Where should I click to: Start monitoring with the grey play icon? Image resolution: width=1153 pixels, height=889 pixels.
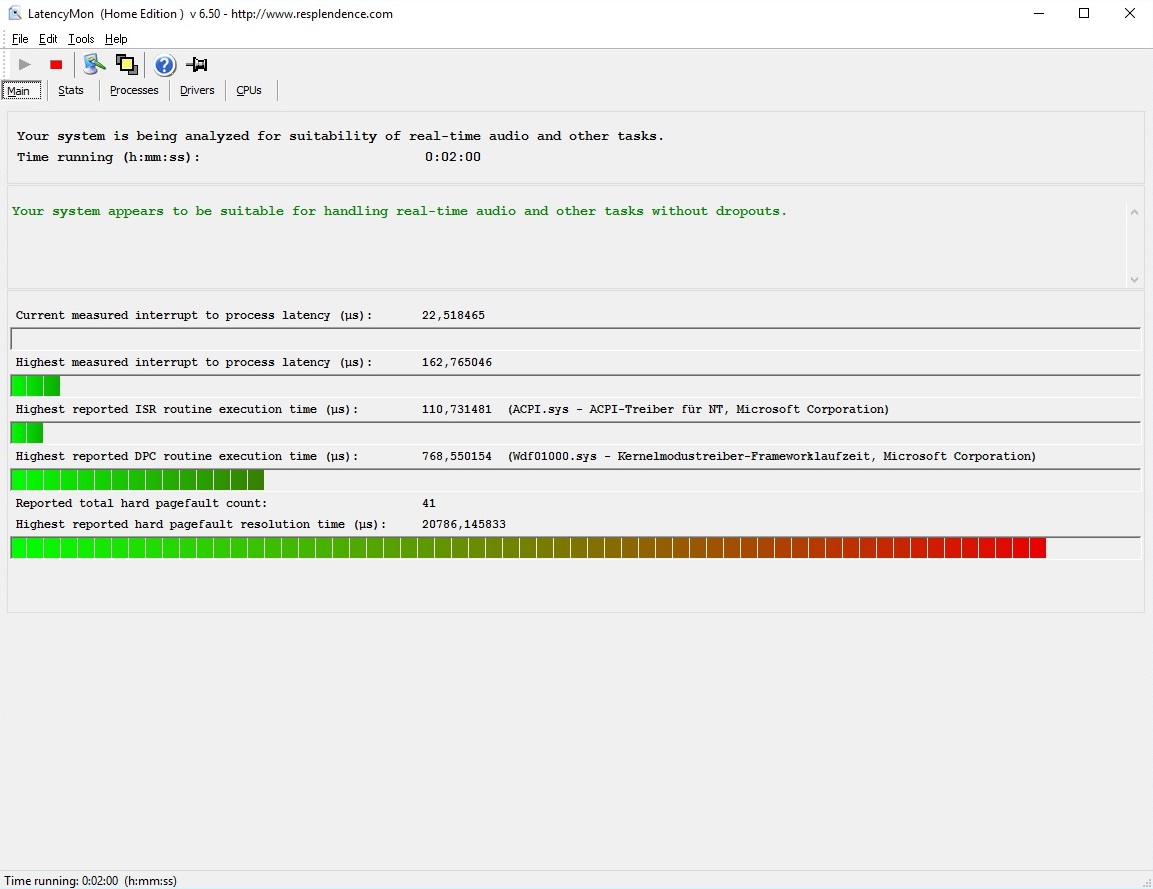pyautogui.click(x=24, y=65)
